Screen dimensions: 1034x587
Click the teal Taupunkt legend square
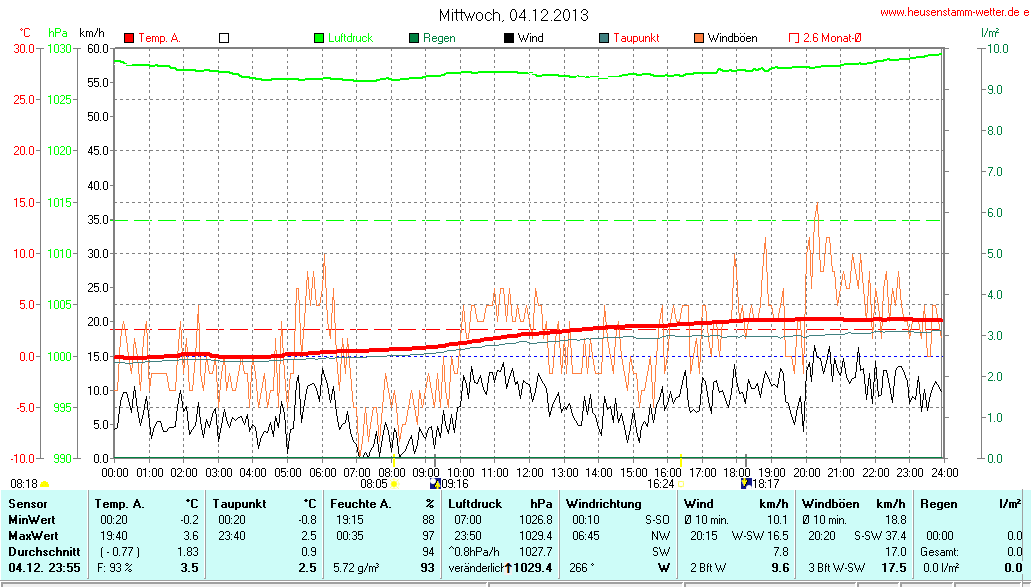pos(604,38)
